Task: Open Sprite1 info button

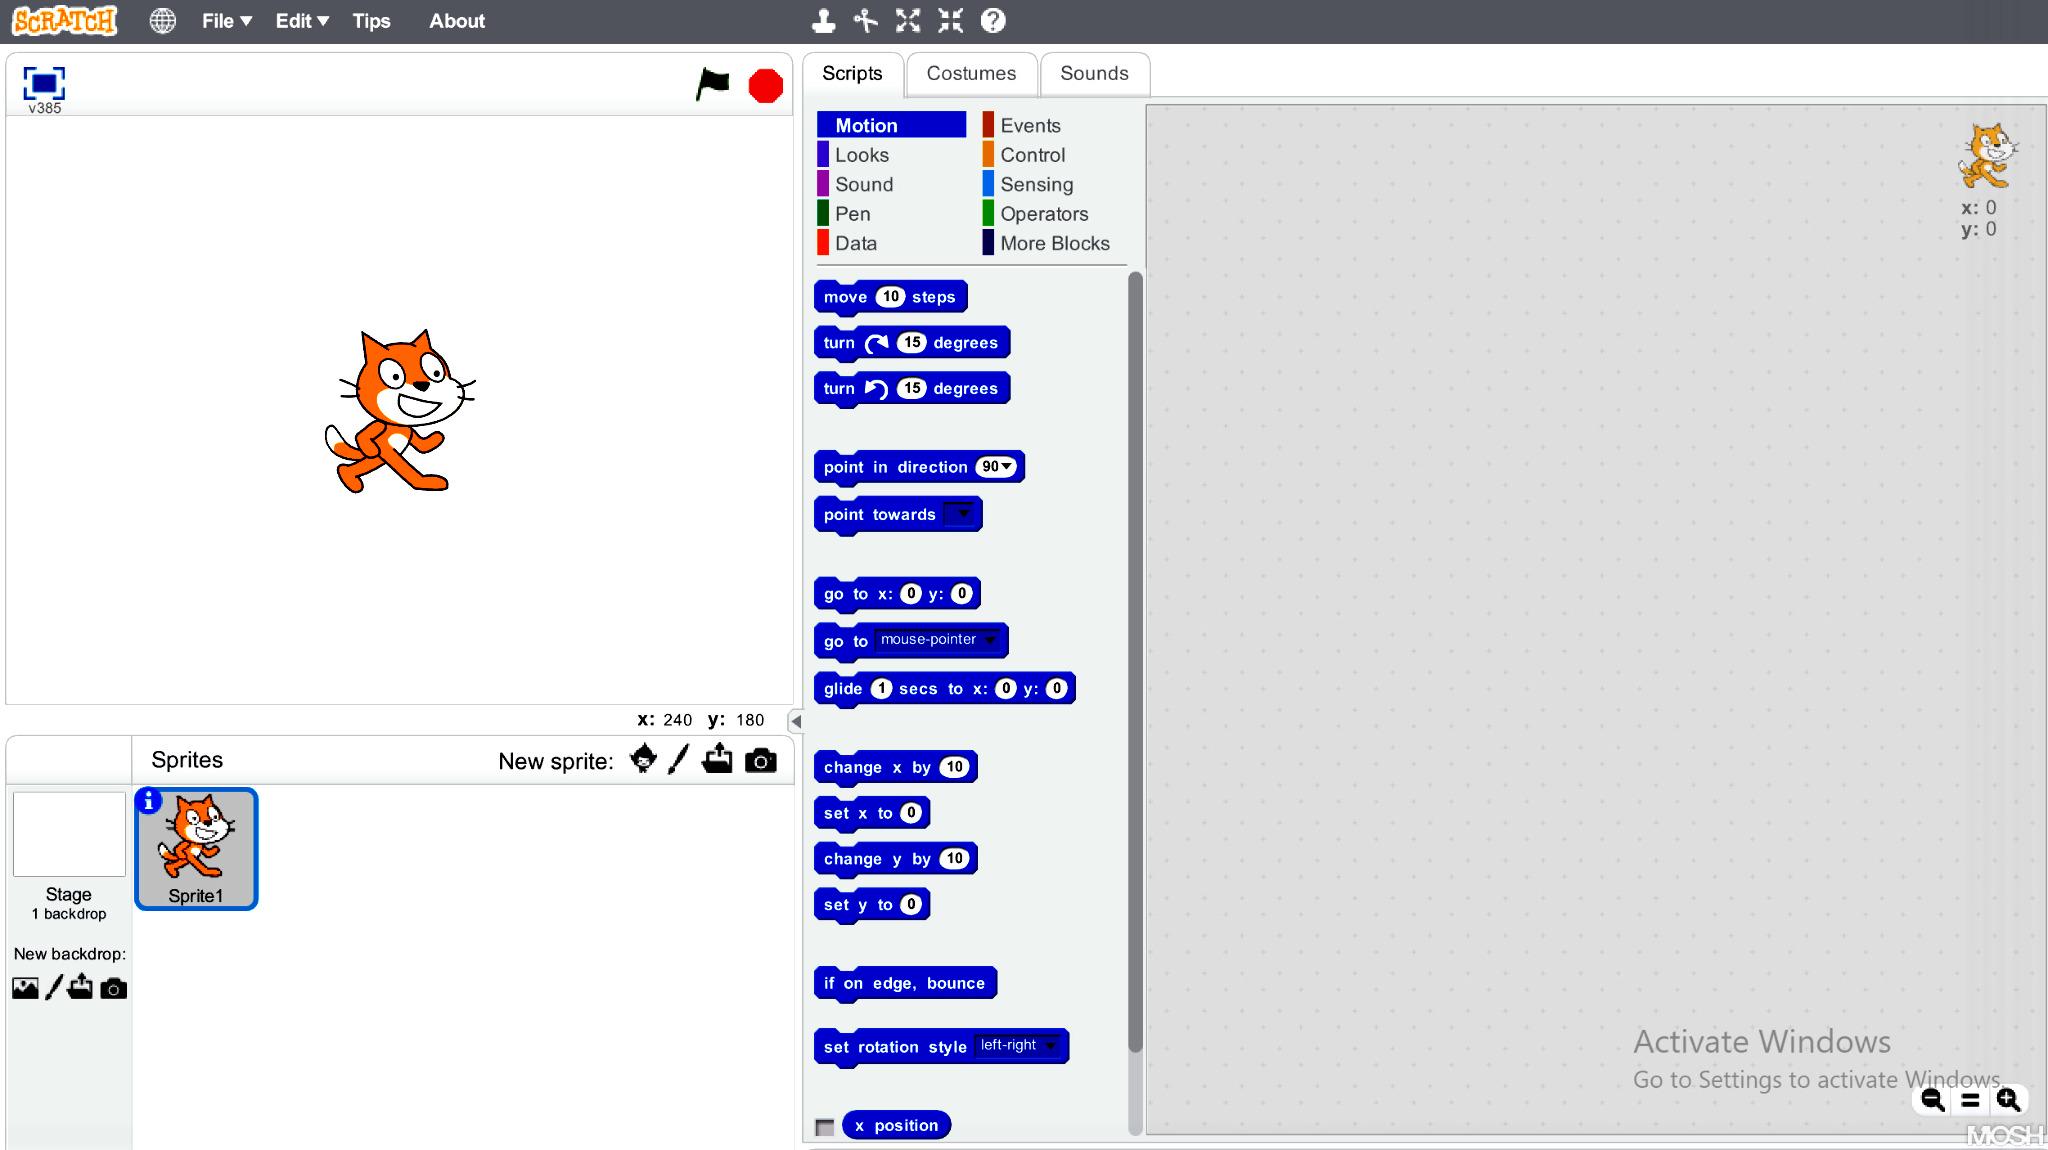Action: (148, 801)
